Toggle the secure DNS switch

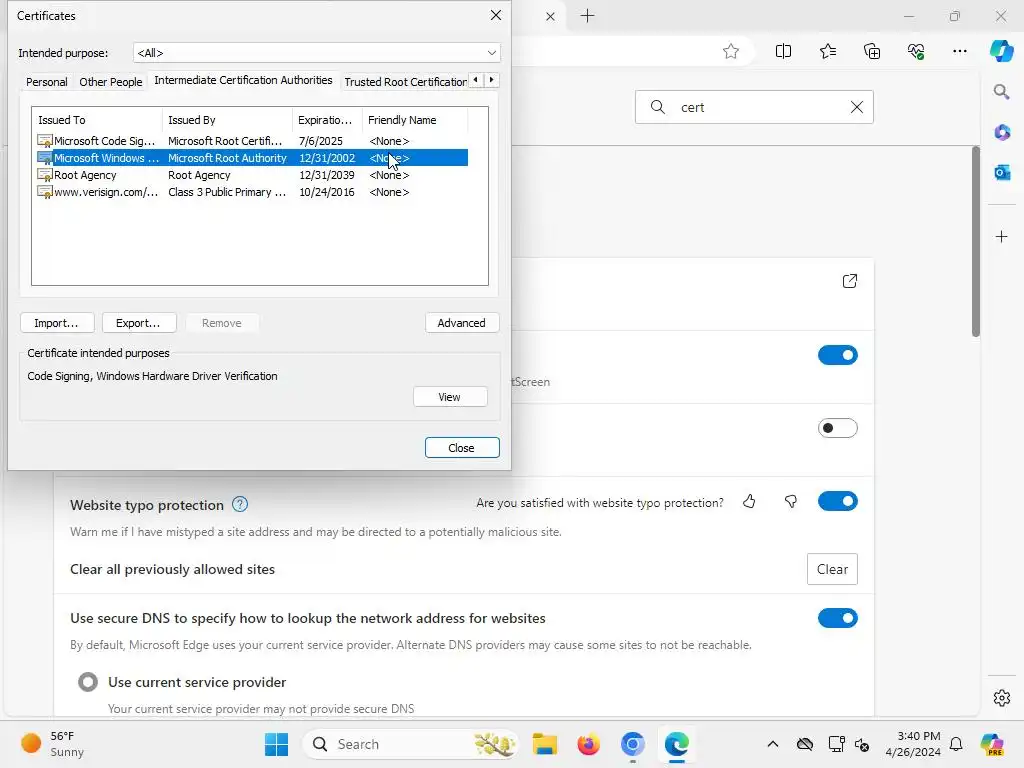(x=837, y=618)
